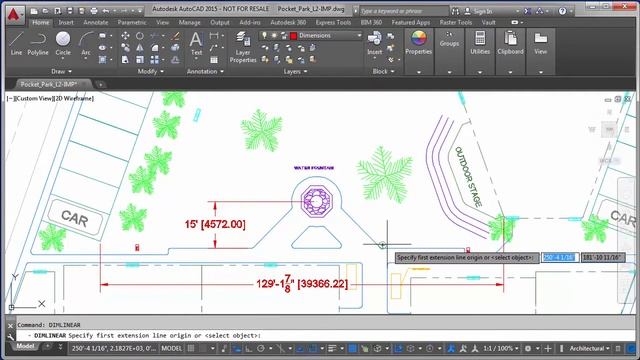
Task: Select the Line draw tool
Action: [16, 43]
